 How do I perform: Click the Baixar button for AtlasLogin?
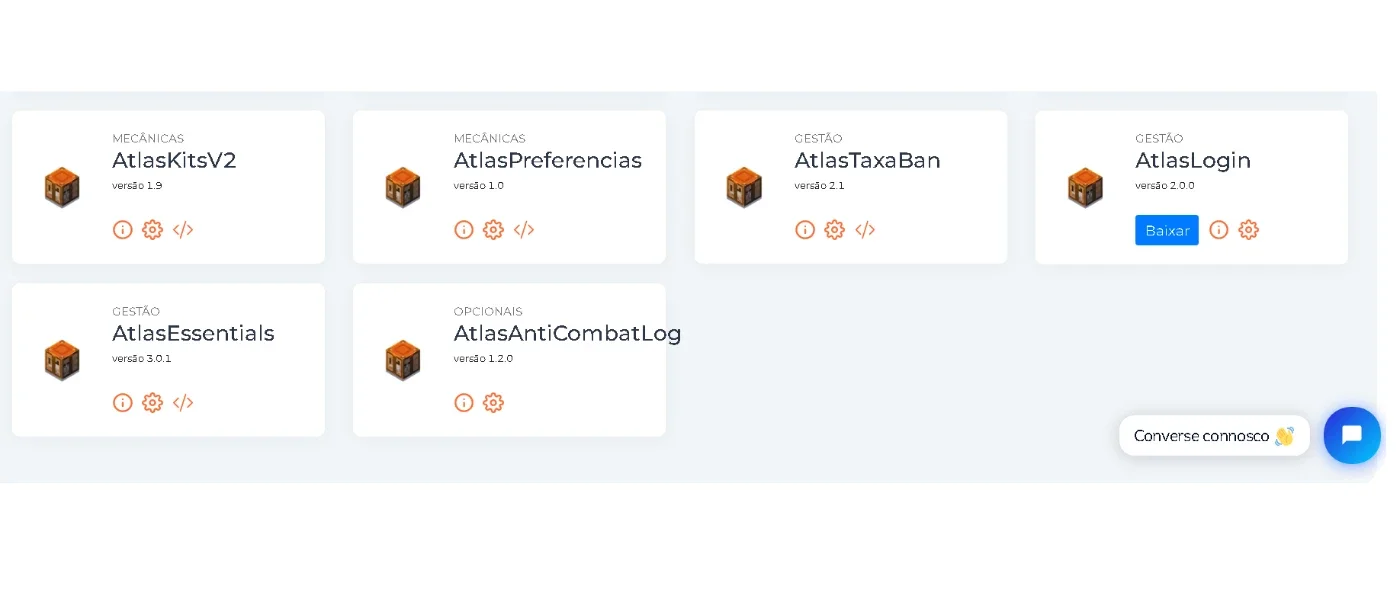(x=1167, y=230)
